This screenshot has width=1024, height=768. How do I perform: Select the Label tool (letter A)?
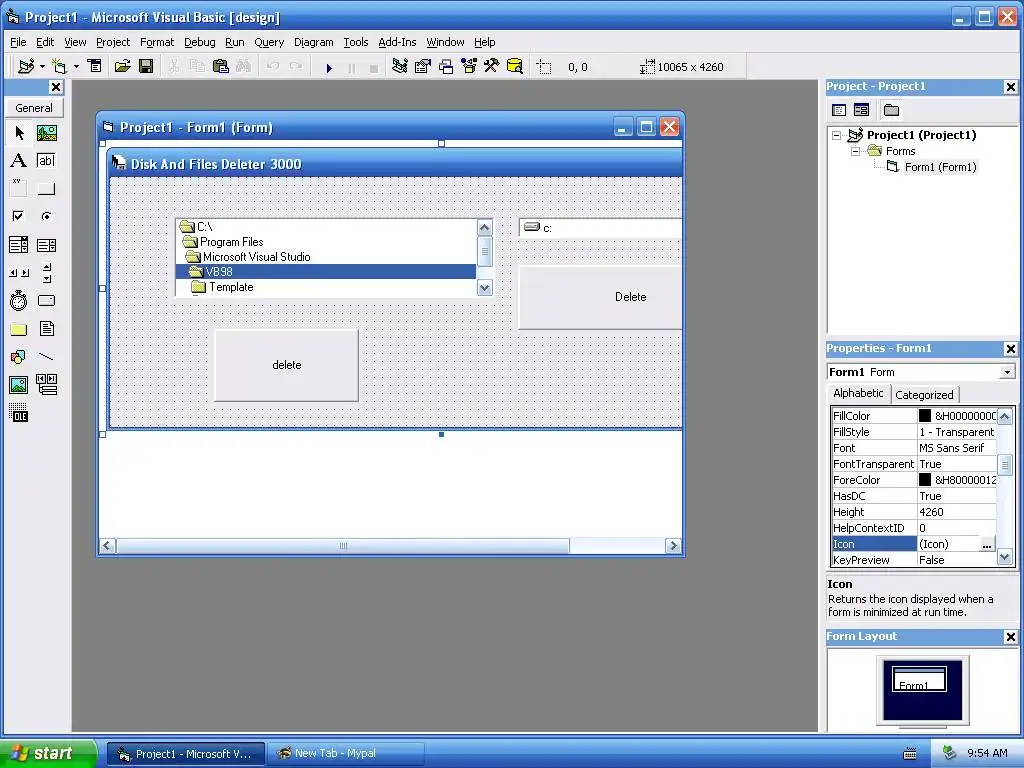(x=19, y=161)
